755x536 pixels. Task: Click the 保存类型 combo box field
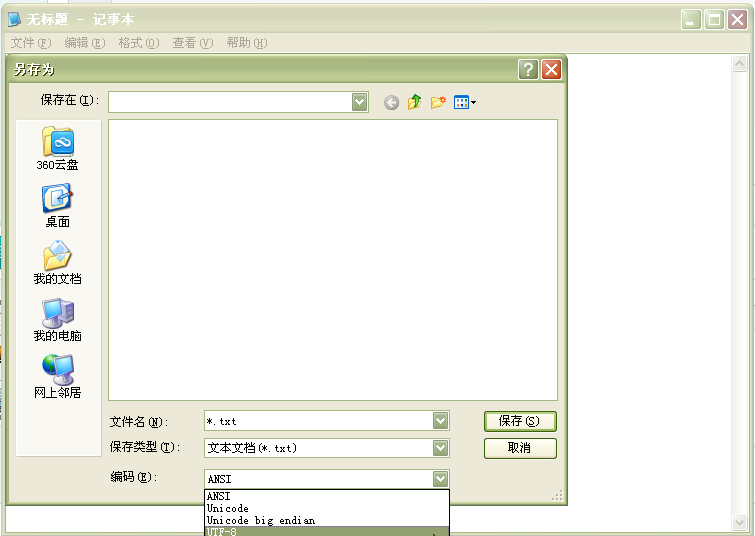(326, 448)
